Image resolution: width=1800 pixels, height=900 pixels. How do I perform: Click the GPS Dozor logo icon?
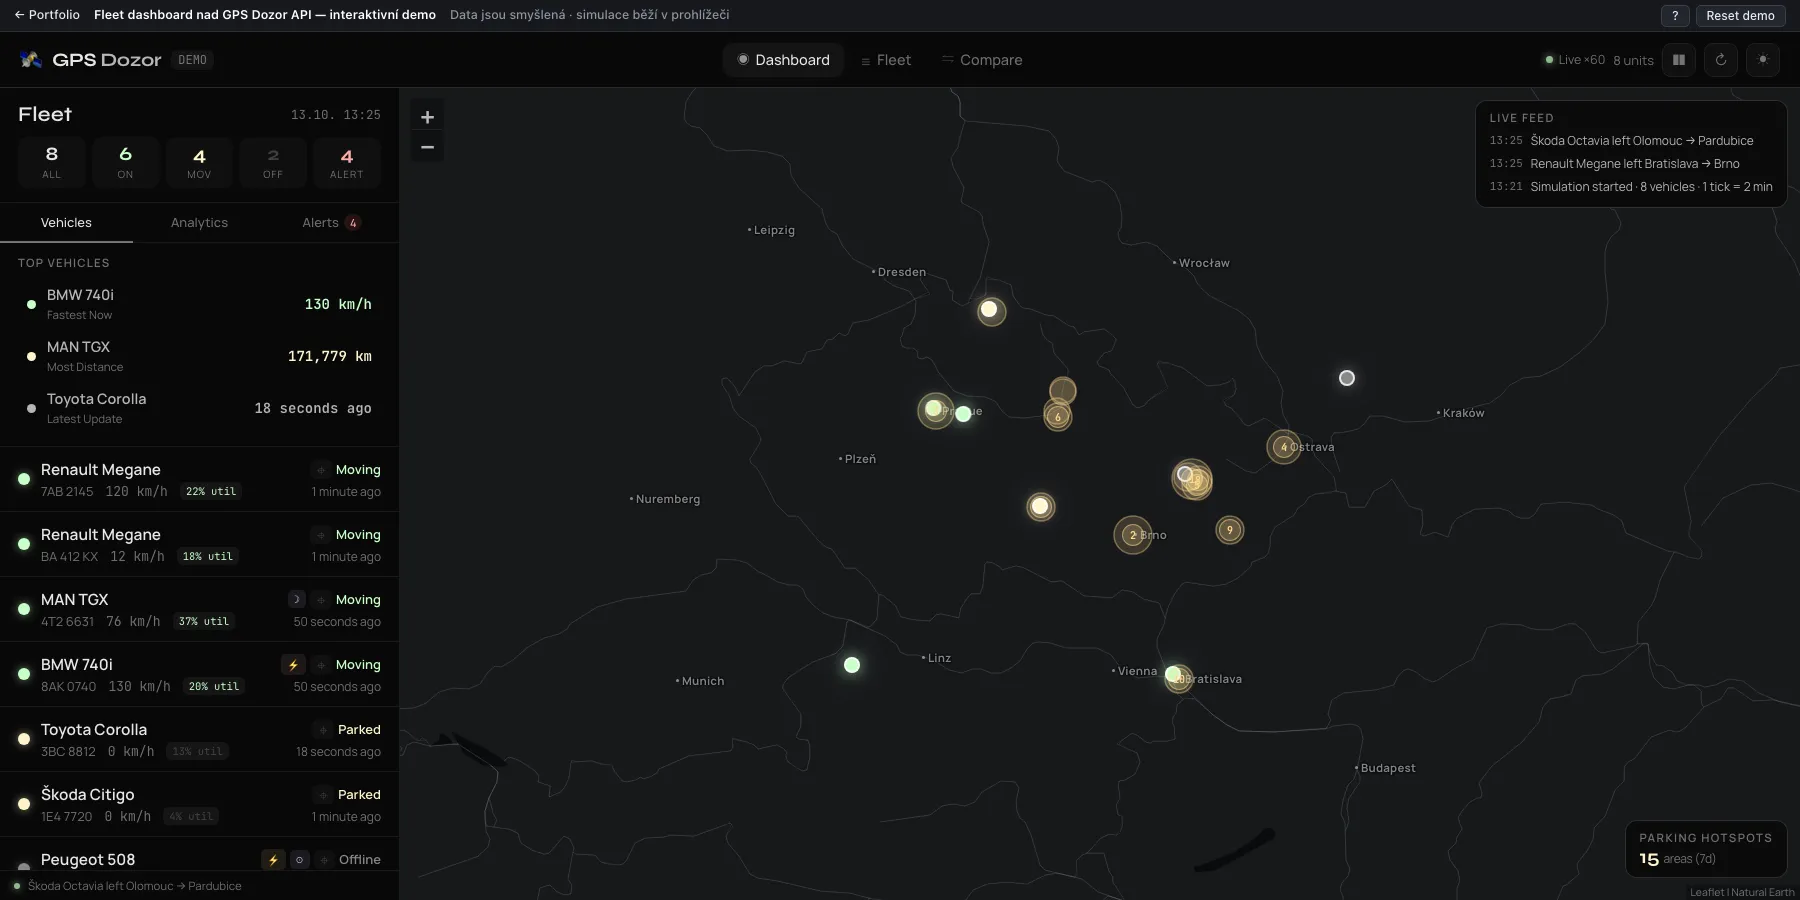[x=31, y=60]
